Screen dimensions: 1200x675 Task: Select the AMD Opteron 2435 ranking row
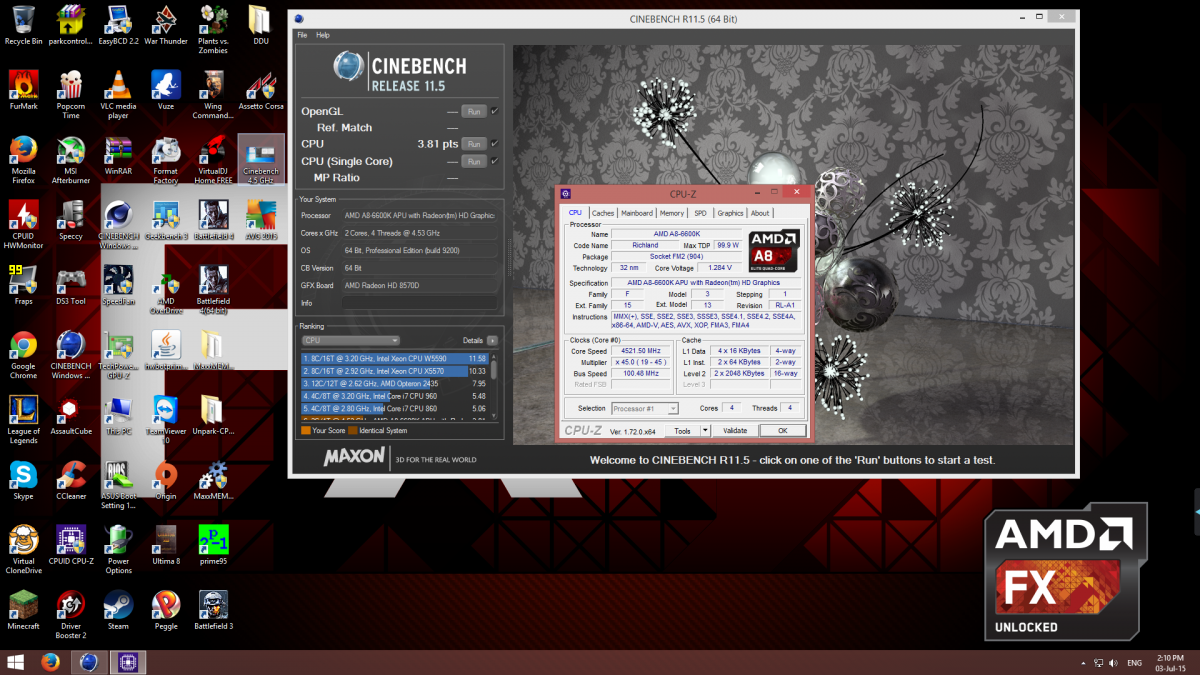click(394, 383)
